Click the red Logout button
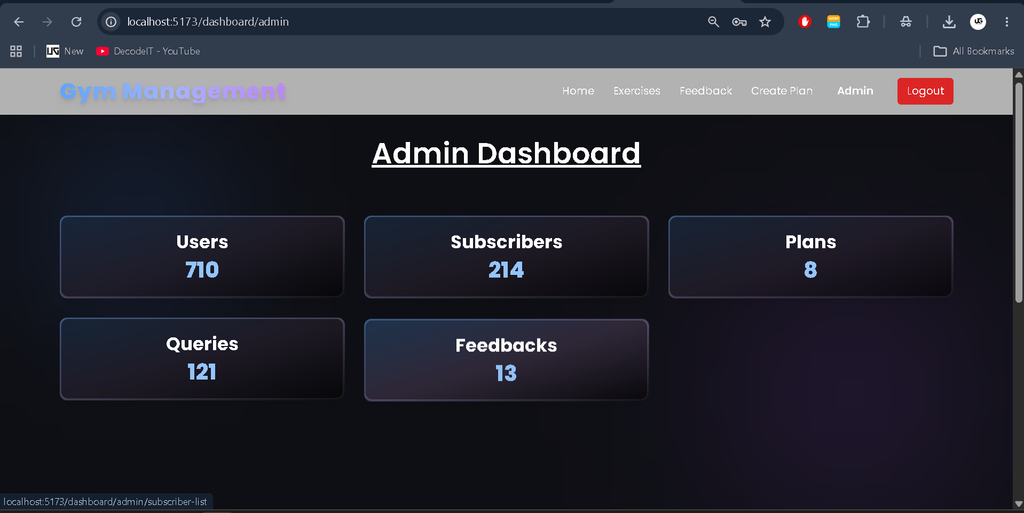This screenshot has width=1024, height=513. (x=925, y=91)
